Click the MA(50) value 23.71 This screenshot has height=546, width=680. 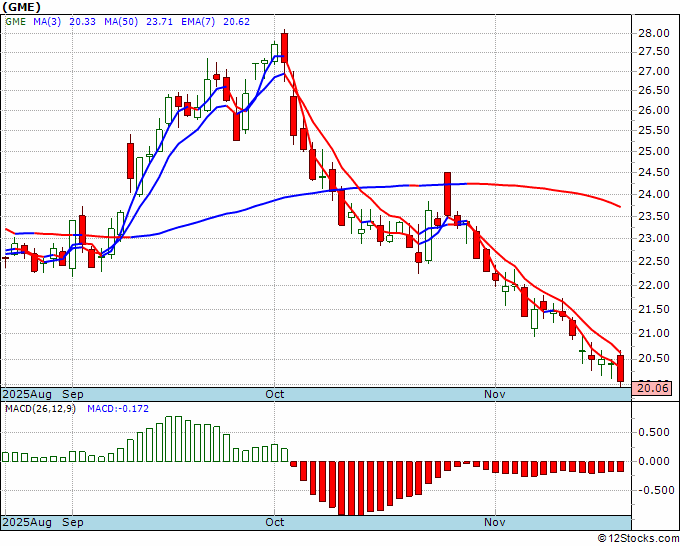click(x=159, y=21)
